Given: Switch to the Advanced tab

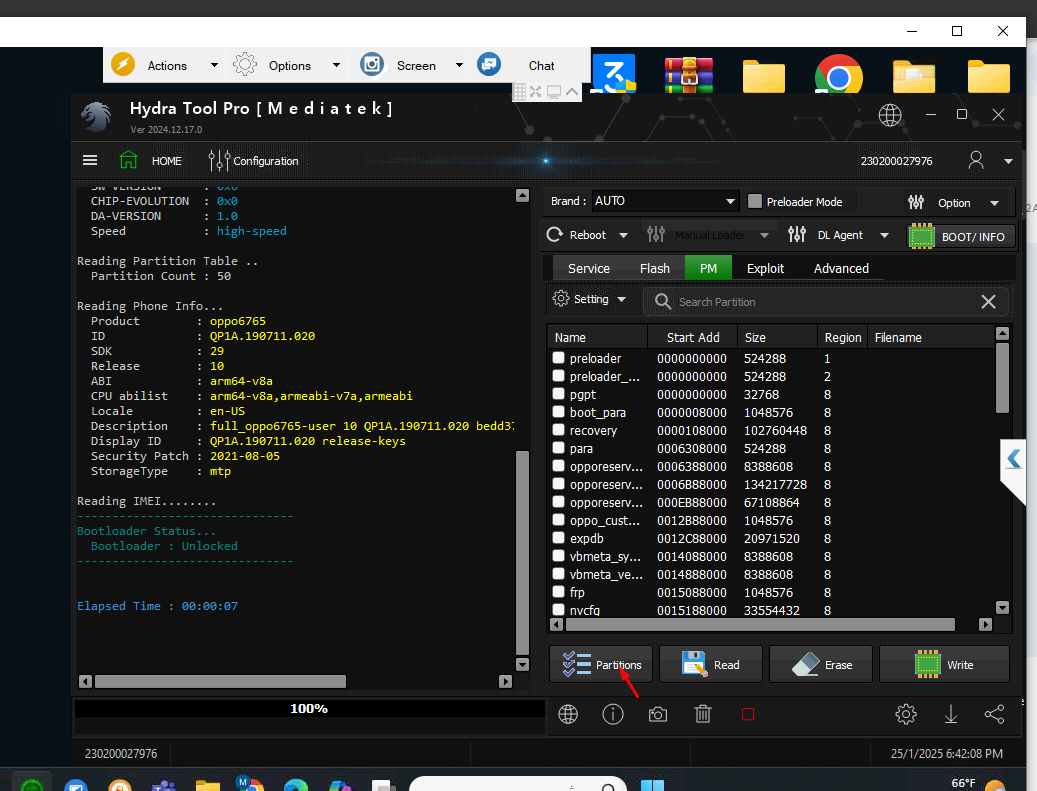Looking at the screenshot, I should click(x=841, y=269).
